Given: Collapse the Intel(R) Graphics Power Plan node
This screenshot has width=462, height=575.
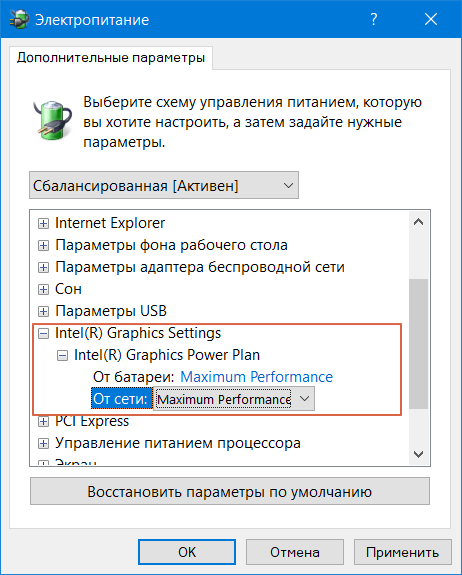Looking at the screenshot, I should 62,355.
